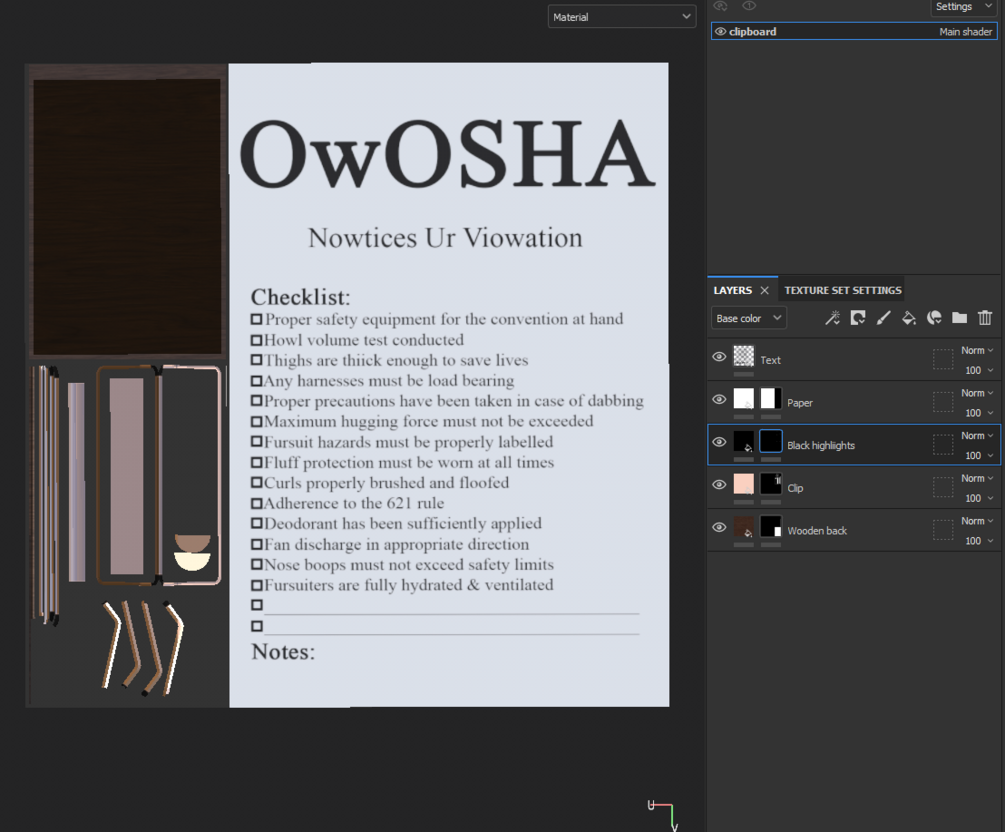This screenshot has width=1005, height=832.
Task: Open blend mode dropdown for Text layer
Action: coord(977,350)
